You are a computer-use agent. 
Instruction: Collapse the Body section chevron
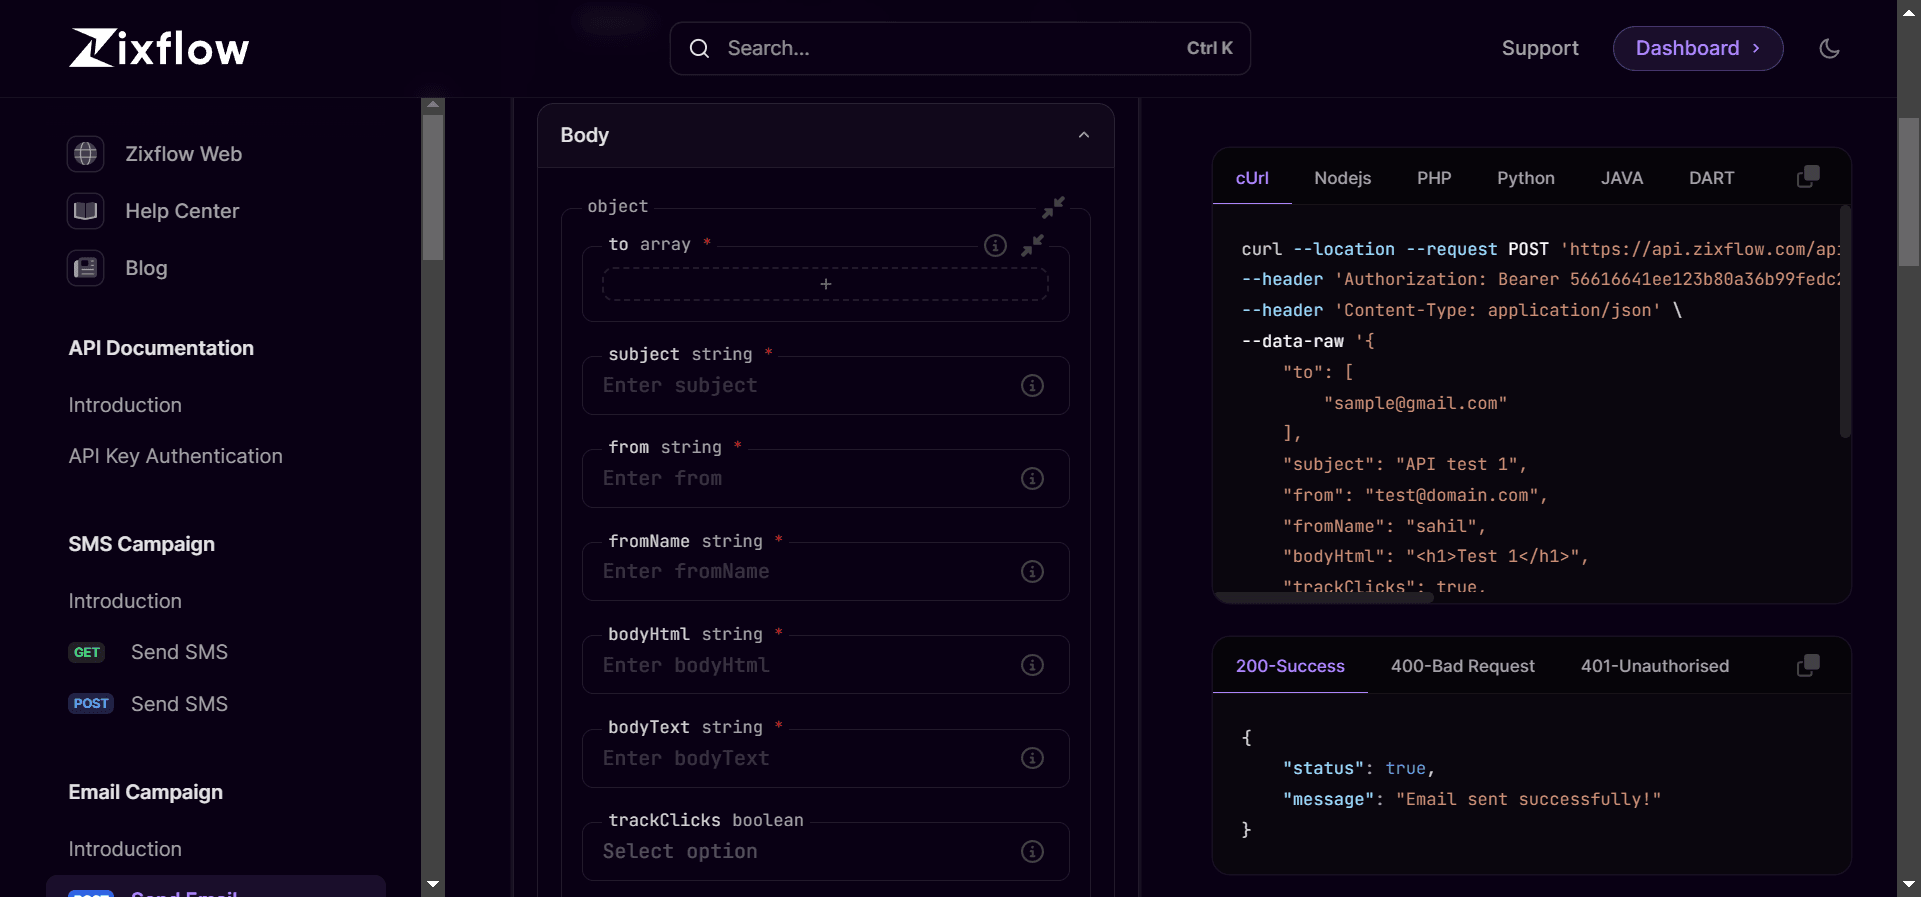[1083, 135]
